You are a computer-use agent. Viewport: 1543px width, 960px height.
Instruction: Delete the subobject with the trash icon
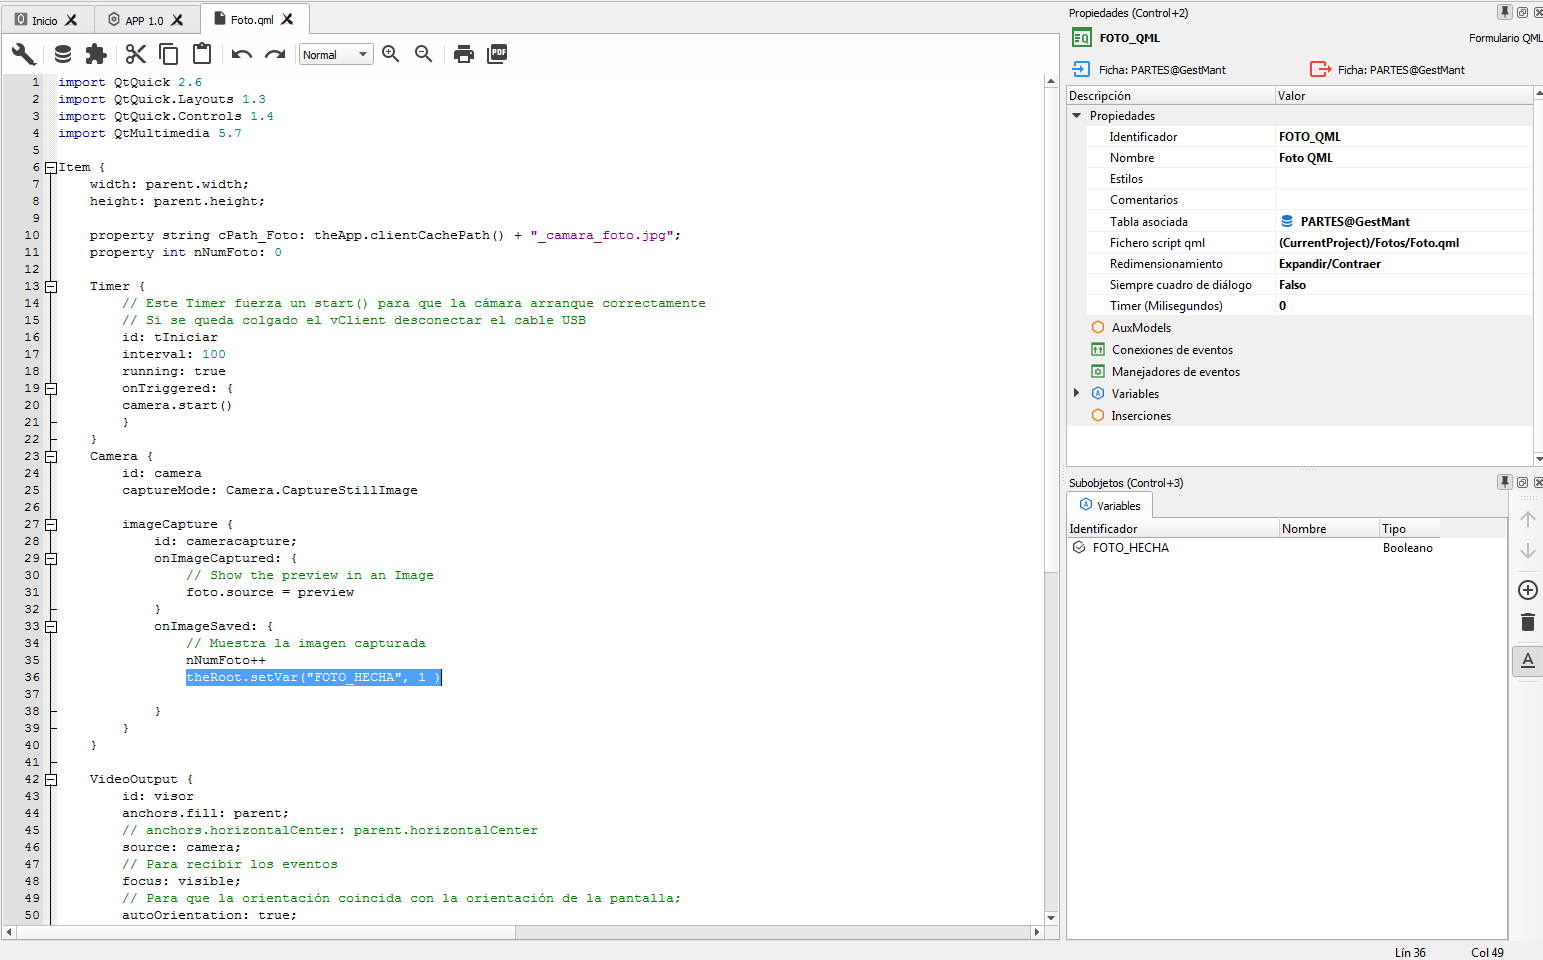coord(1528,622)
